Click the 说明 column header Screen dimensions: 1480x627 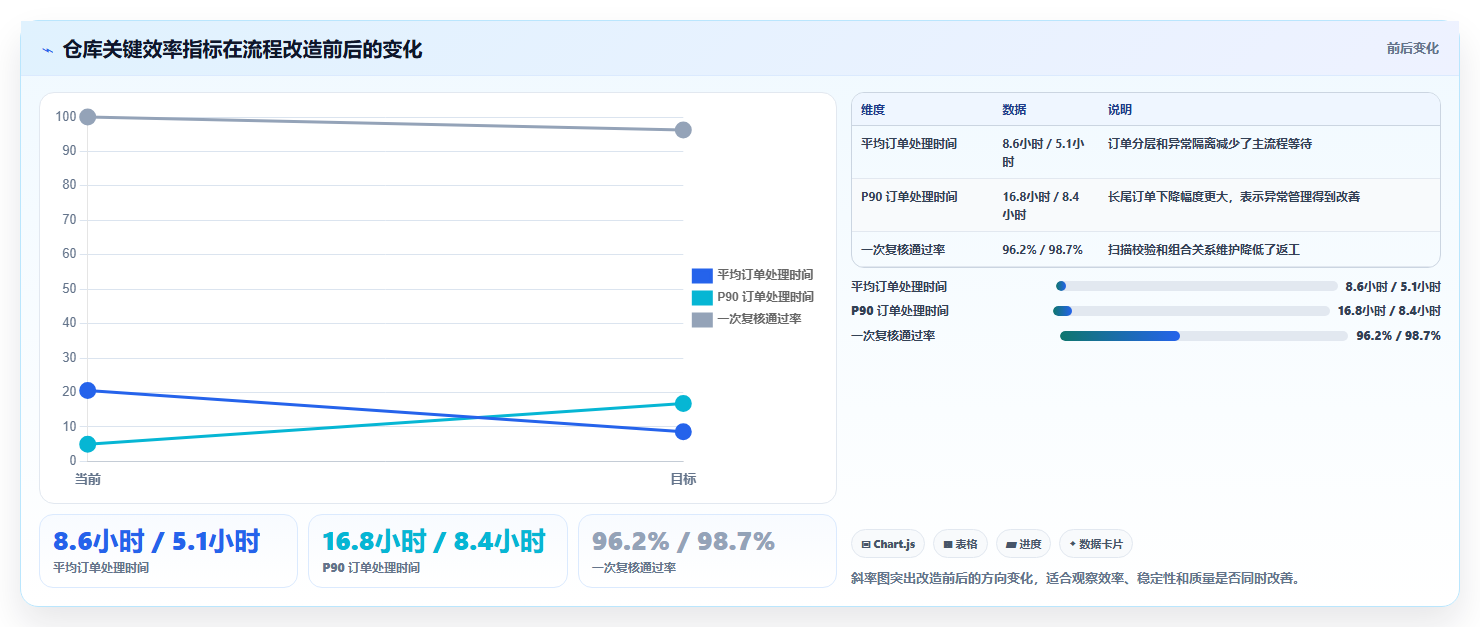tap(1120, 110)
